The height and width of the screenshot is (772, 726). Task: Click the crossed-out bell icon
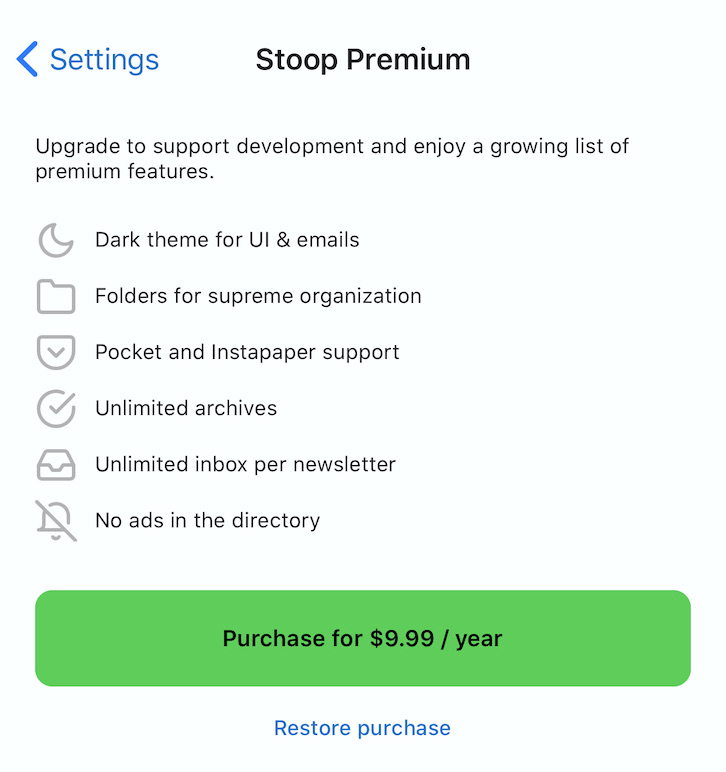[56, 521]
